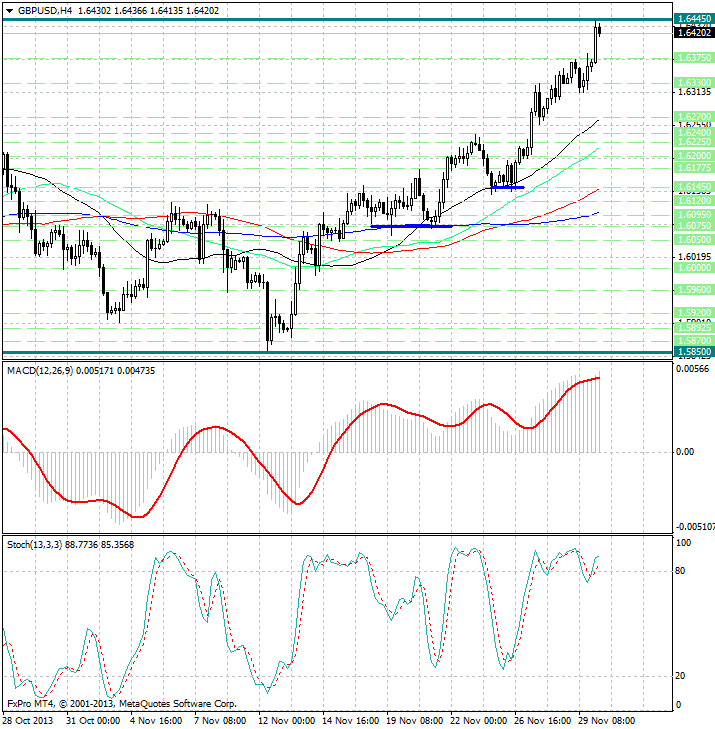This screenshot has width=715, height=729.
Task: Select the 1.58700 level label
Action: [x=694, y=340]
